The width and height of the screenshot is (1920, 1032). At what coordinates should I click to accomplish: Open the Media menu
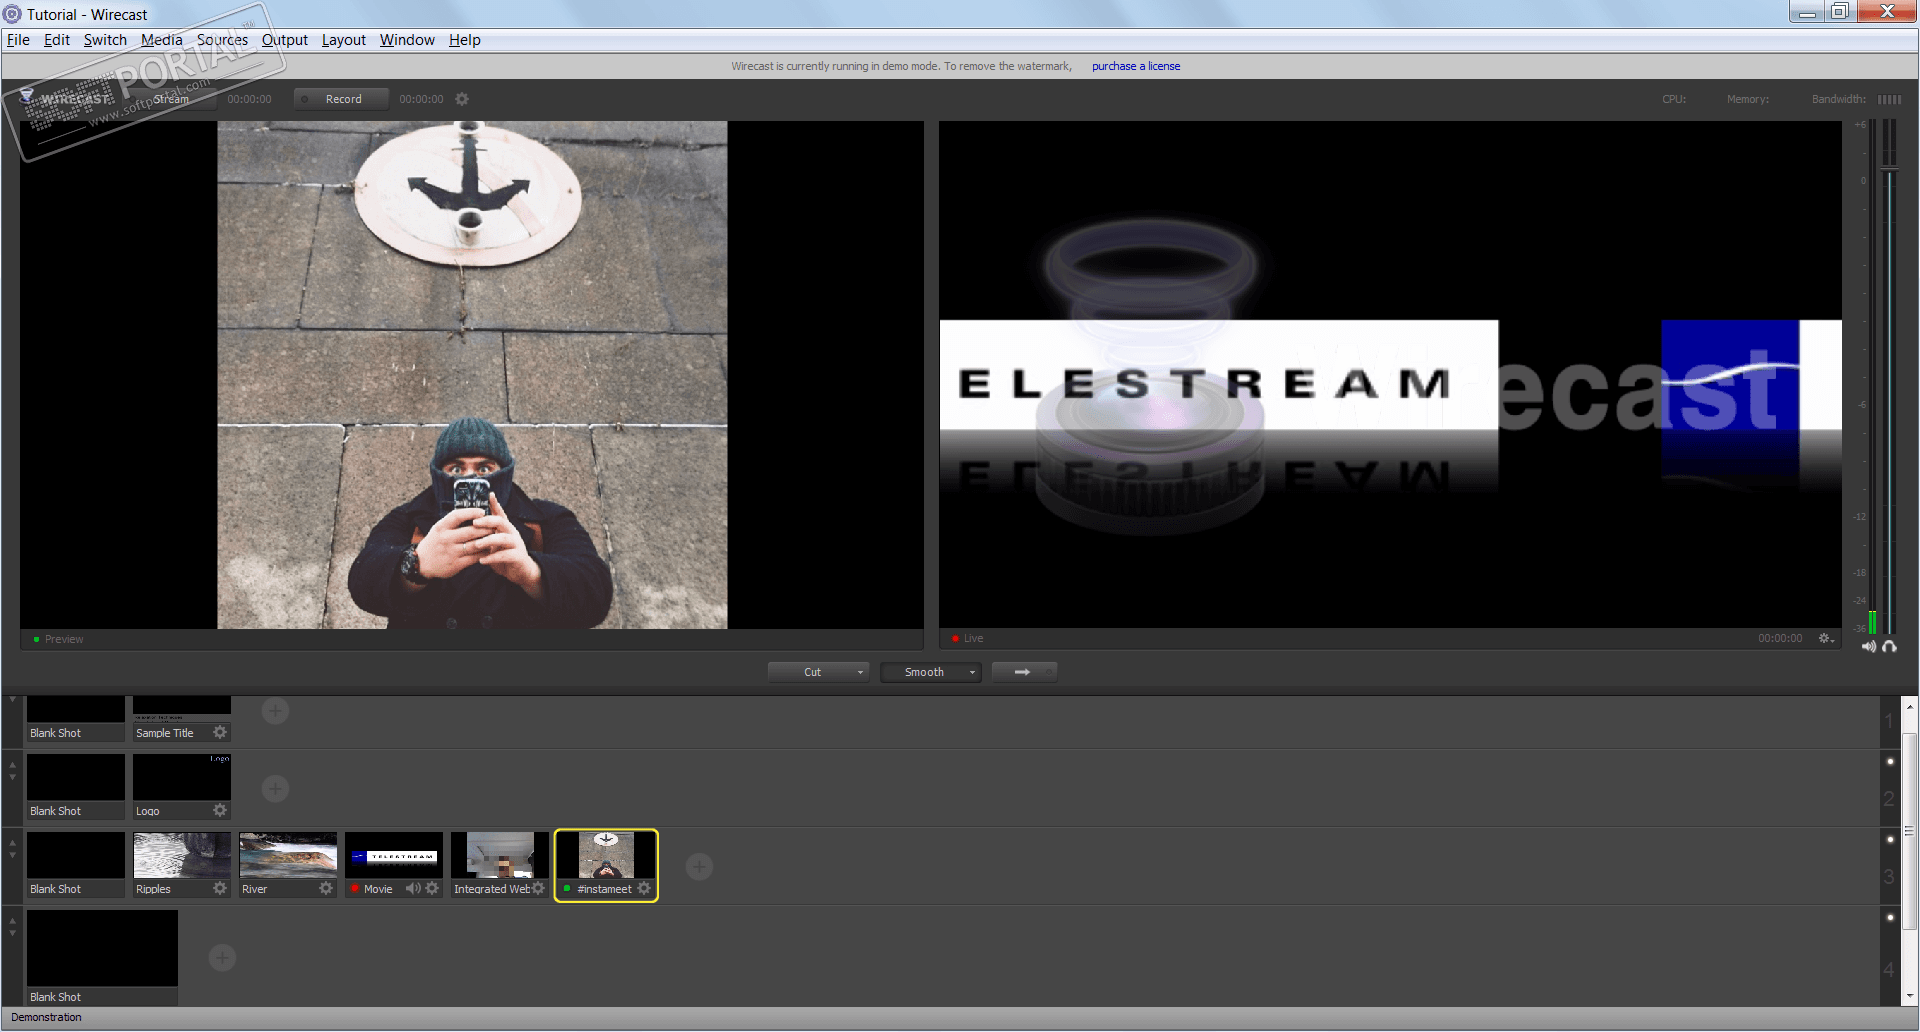162,40
